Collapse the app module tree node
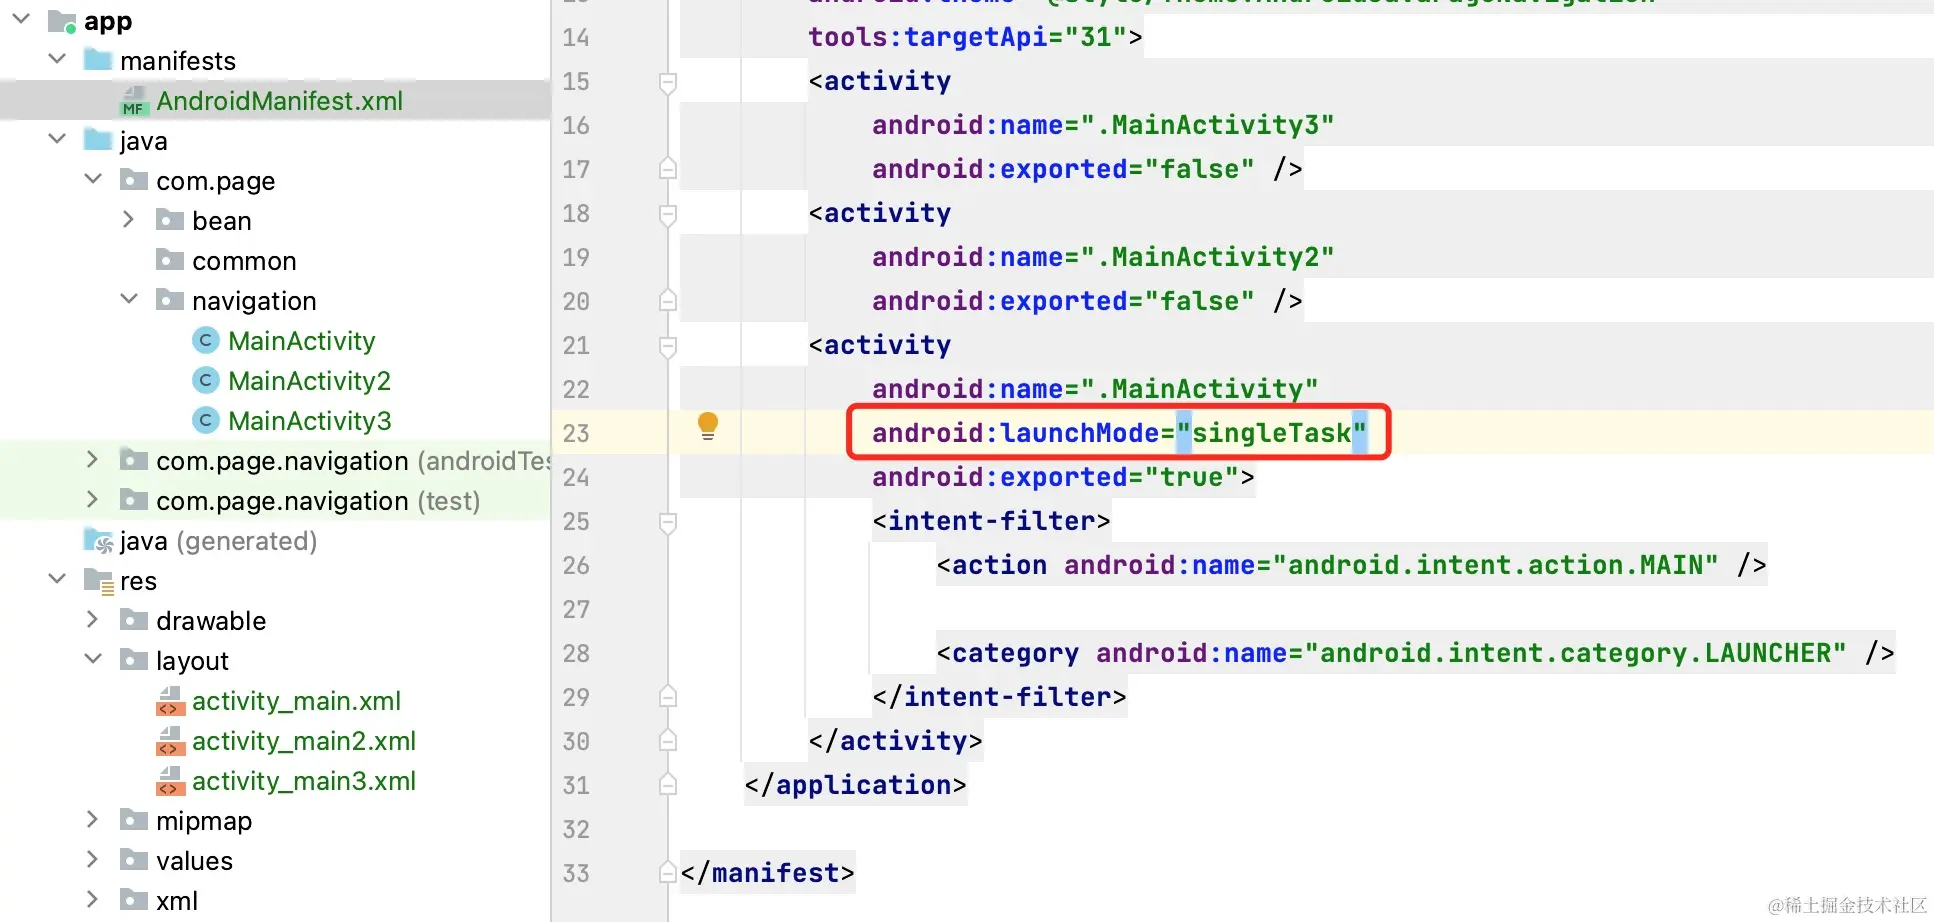Screen dimensions: 1934x922 click(21, 19)
